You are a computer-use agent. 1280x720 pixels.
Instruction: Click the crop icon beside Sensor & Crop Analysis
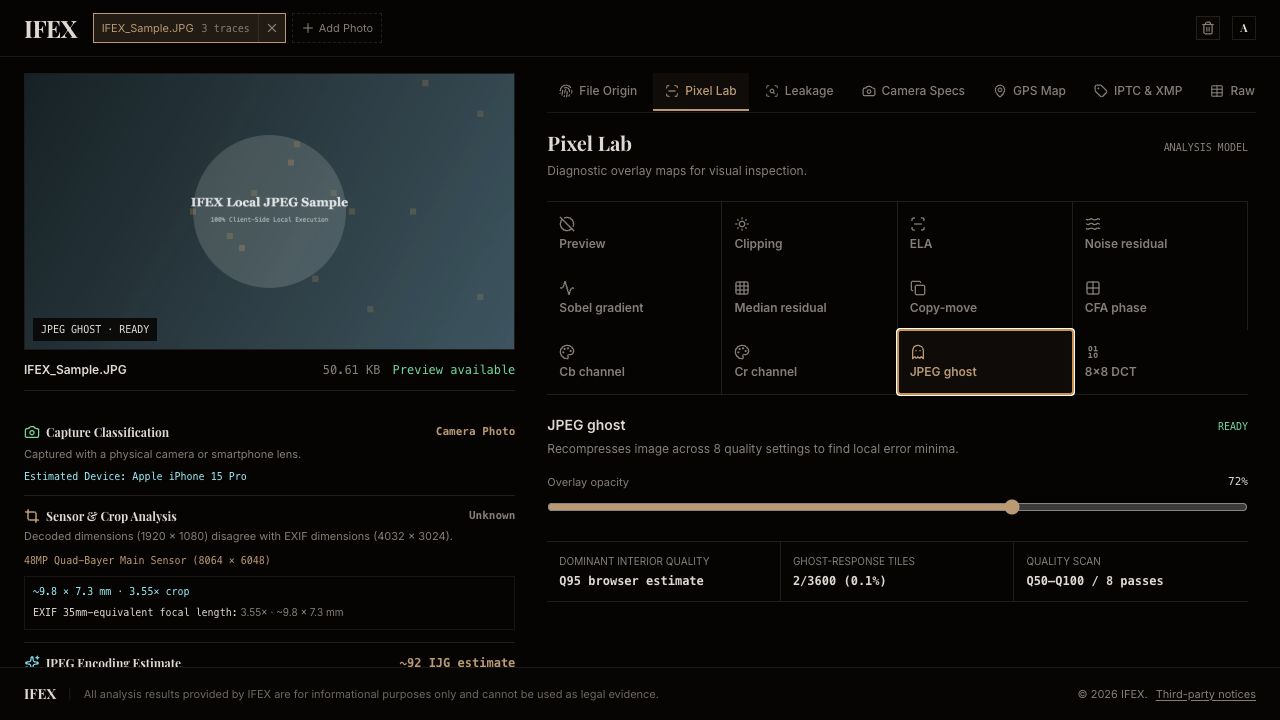[x=32, y=516]
